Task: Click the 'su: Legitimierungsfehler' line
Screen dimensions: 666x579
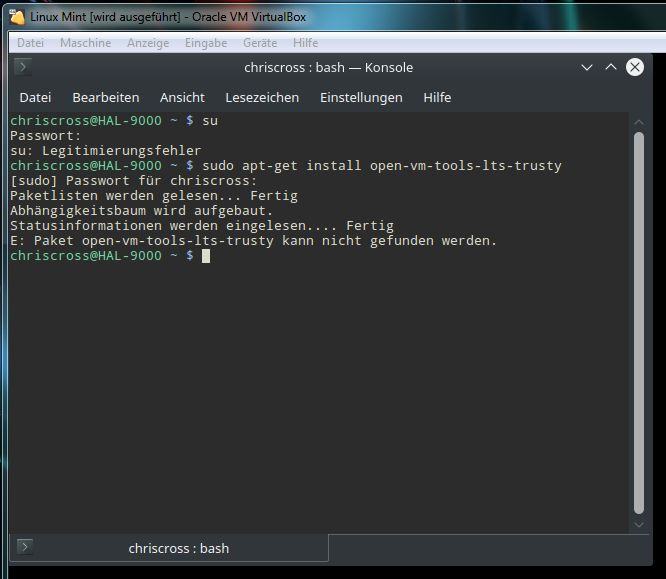Action: pyautogui.click(x=105, y=151)
